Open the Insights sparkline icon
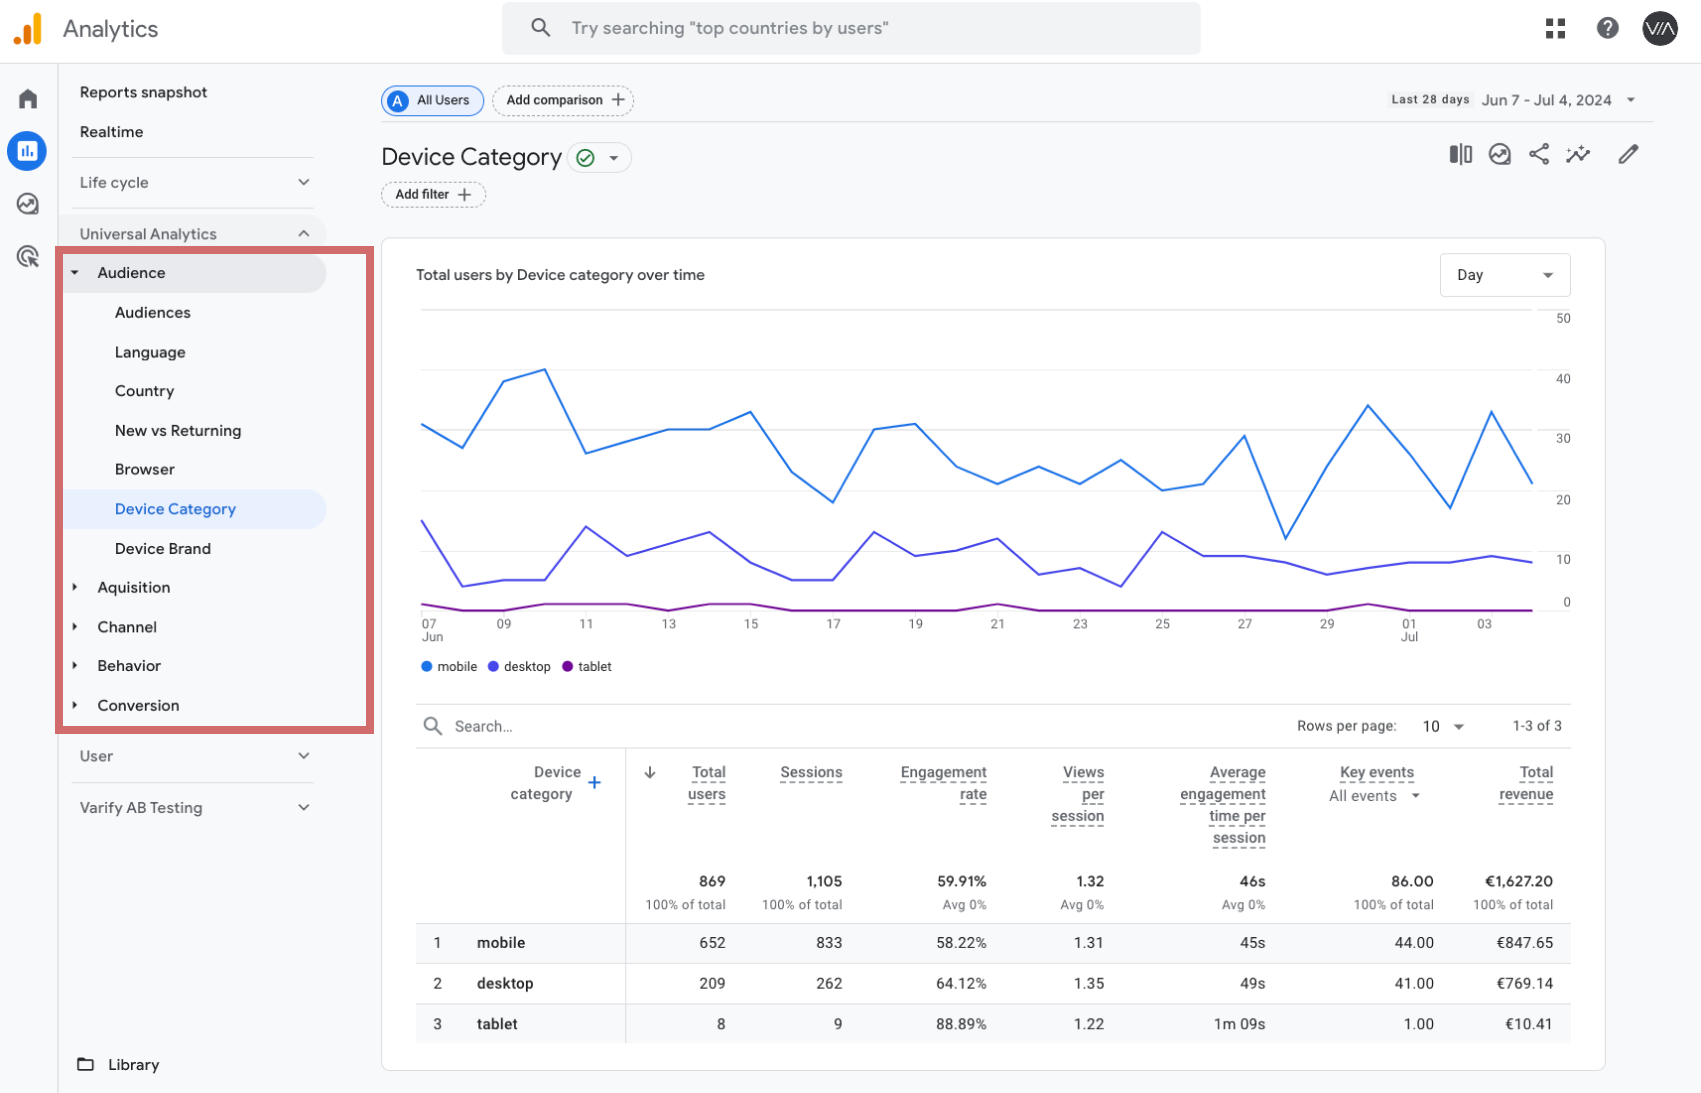This screenshot has height=1093, width=1701. coord(1578,154)
